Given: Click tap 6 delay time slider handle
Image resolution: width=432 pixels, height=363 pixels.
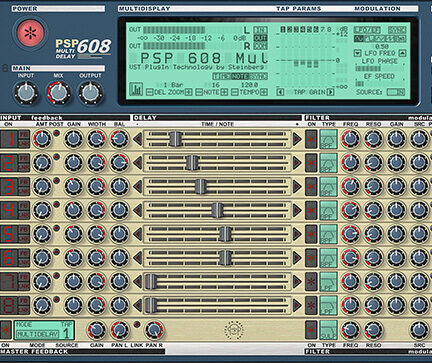Looking at the screenshot, I should tap(225, 258).
